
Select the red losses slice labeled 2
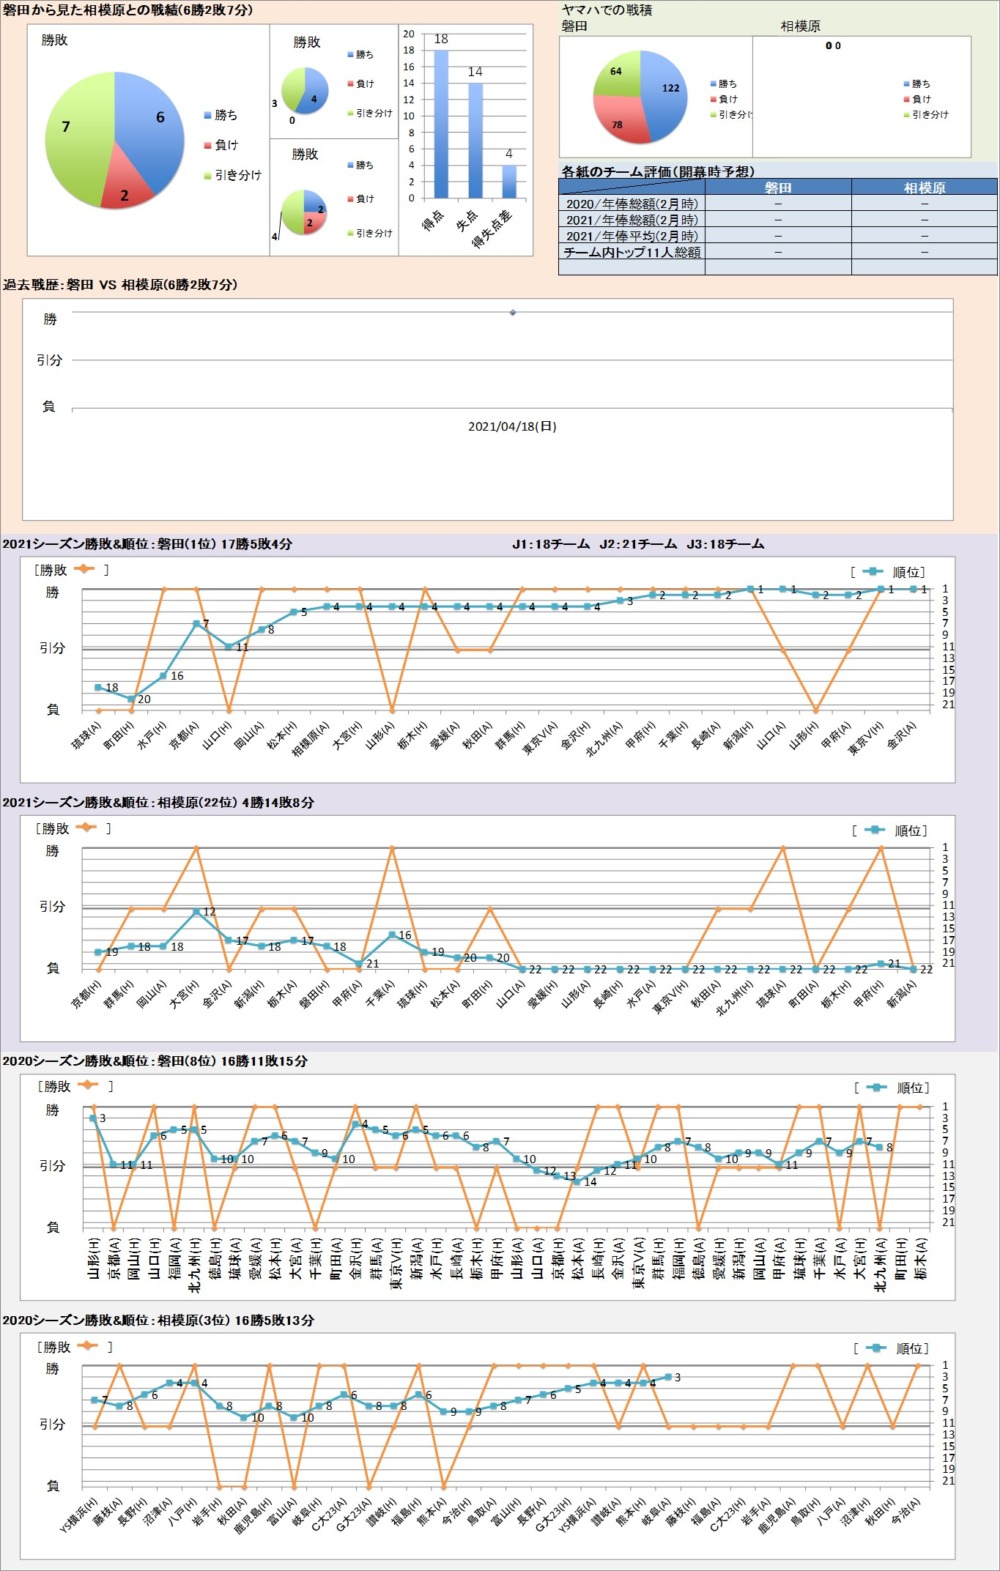coord(126,186)
